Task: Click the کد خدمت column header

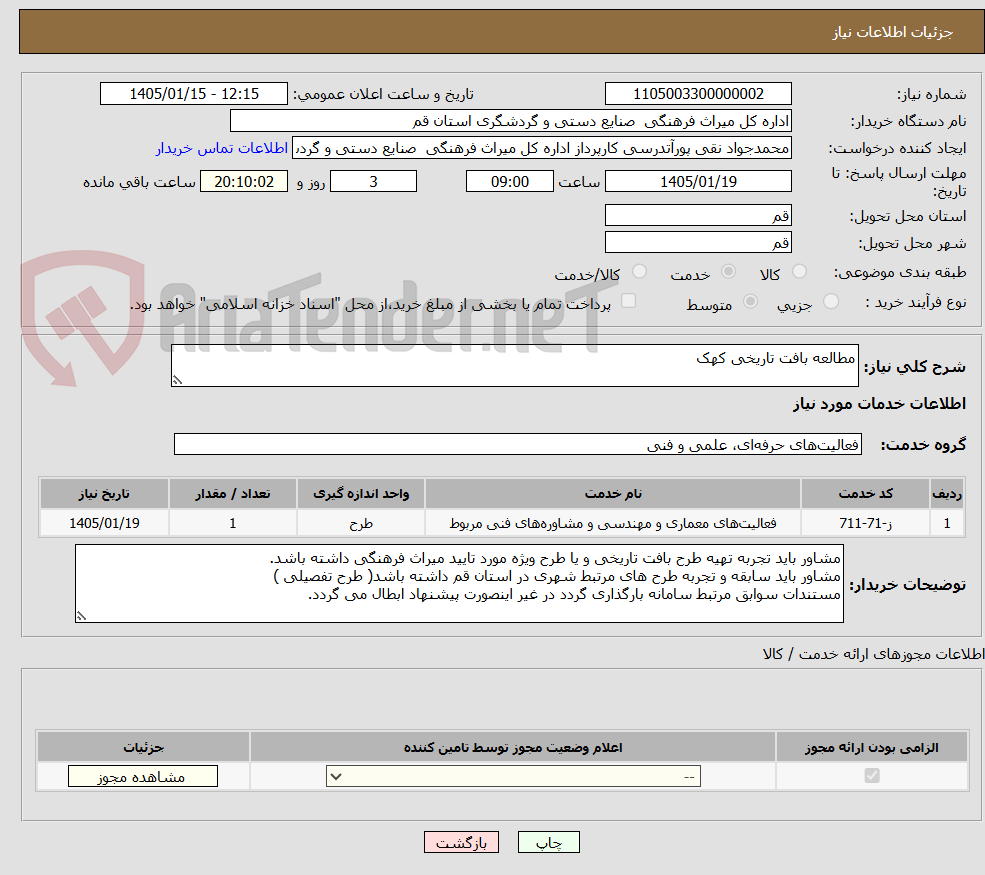Action: pos(865,494)
